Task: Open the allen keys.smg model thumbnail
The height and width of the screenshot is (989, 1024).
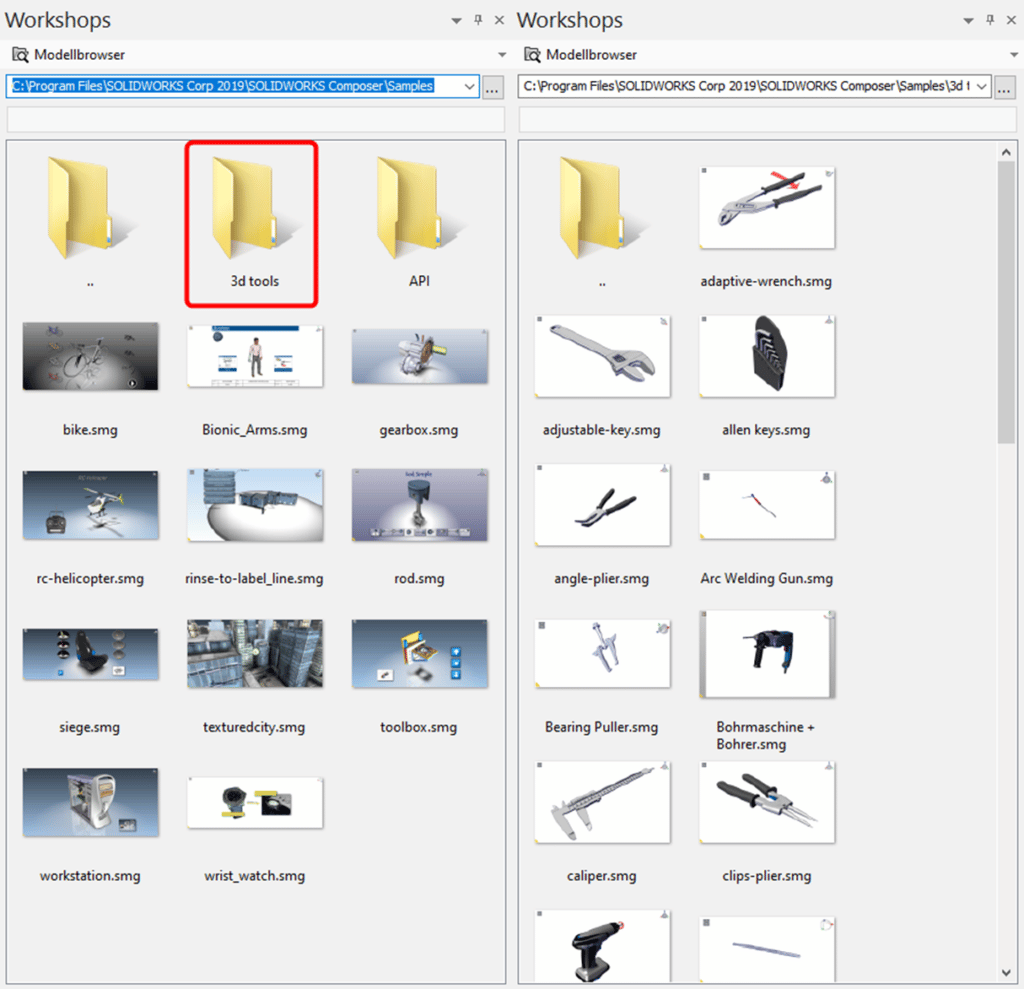Action: click(766, 354)
